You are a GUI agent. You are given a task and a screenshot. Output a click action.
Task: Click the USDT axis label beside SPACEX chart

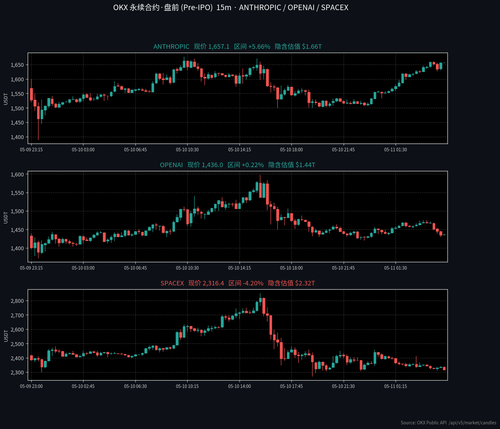coord(6,336)
